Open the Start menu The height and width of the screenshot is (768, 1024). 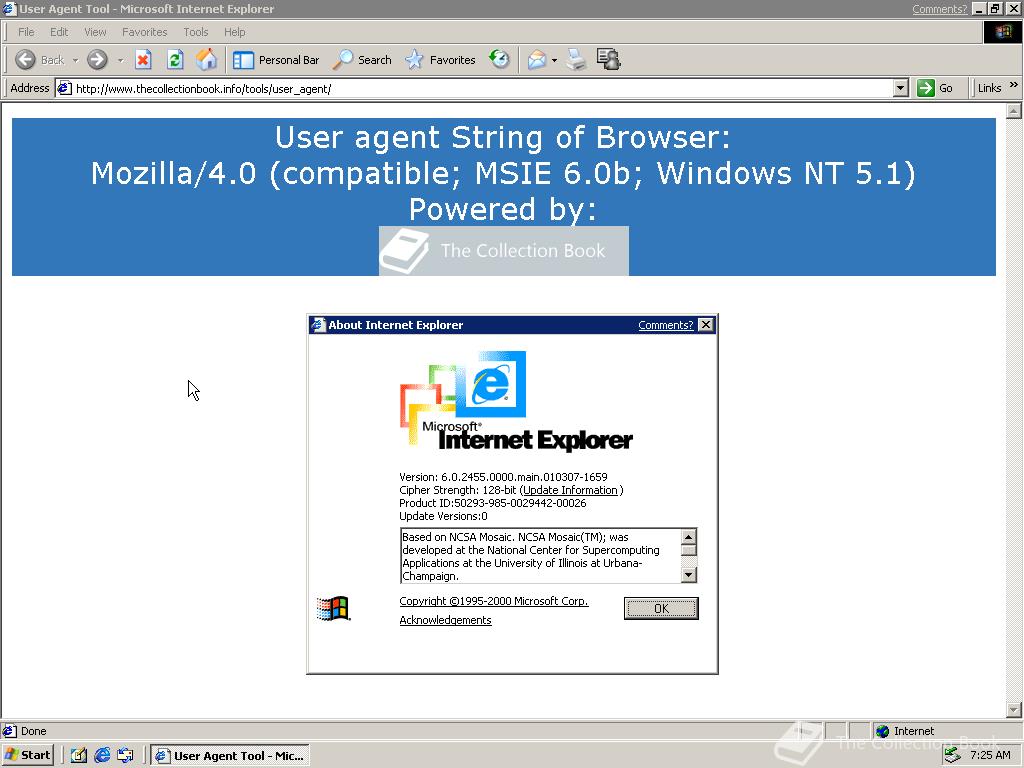(x=27, y=755)
